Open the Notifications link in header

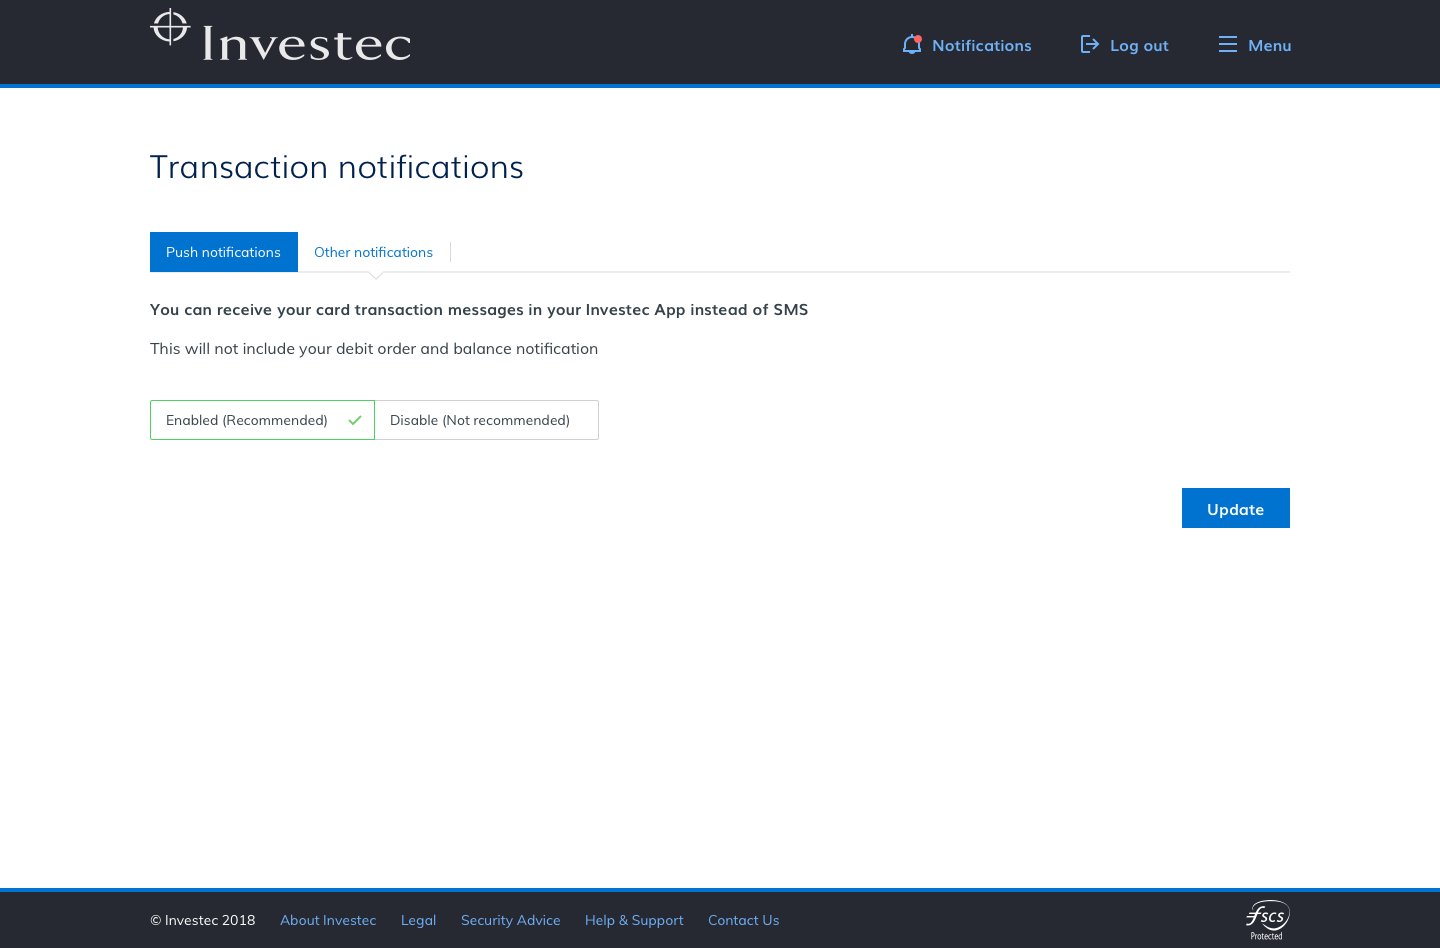[981, 46]
